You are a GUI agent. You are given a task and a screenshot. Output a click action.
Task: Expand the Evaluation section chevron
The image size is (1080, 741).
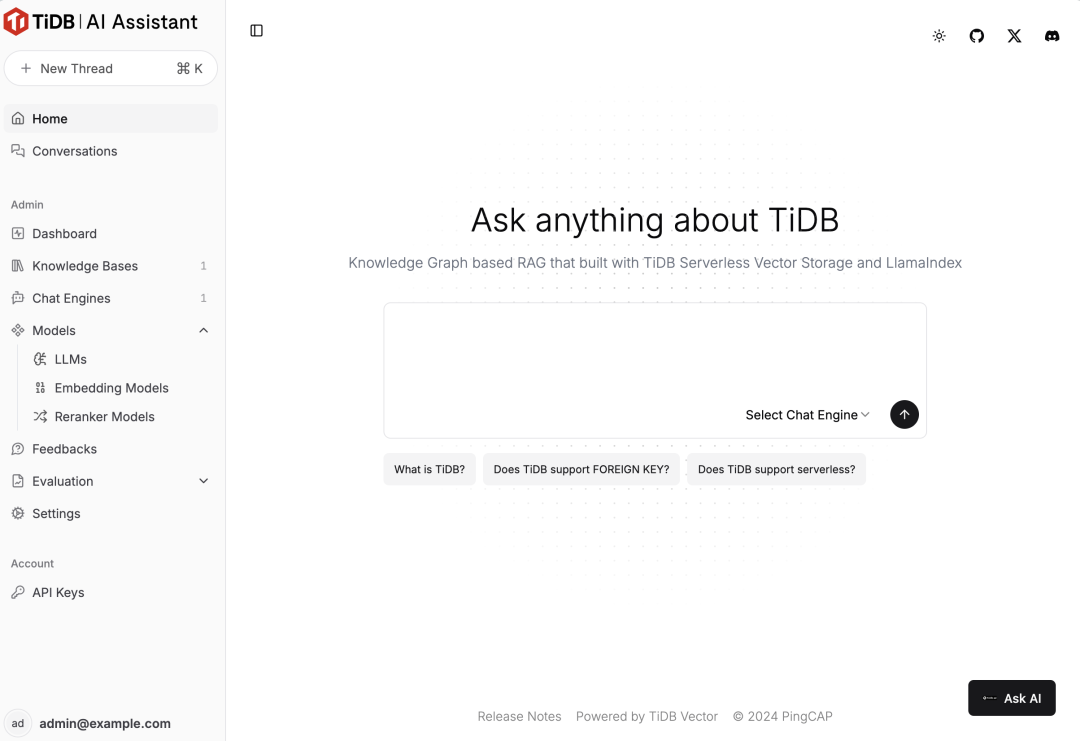203,481
